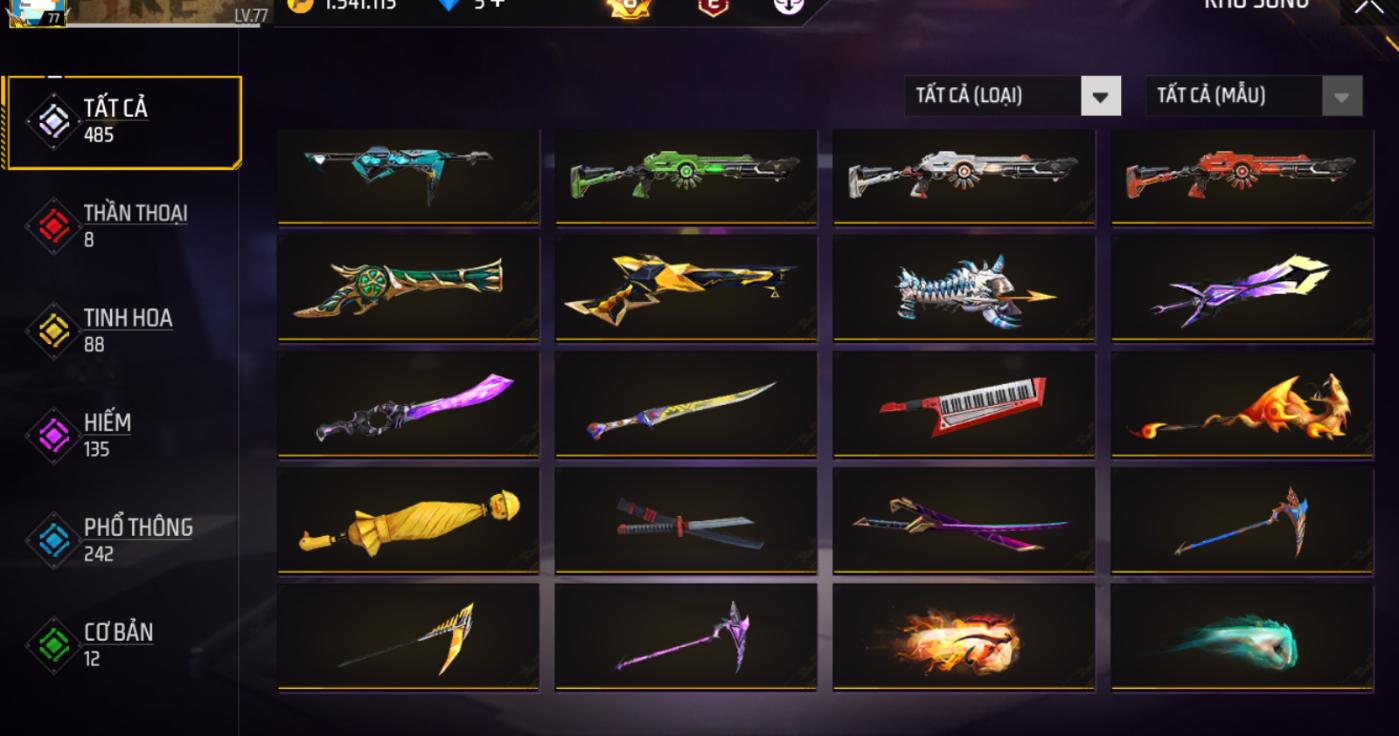Click the gold coin currency icon
The image size is (1399, 736).
299,5
